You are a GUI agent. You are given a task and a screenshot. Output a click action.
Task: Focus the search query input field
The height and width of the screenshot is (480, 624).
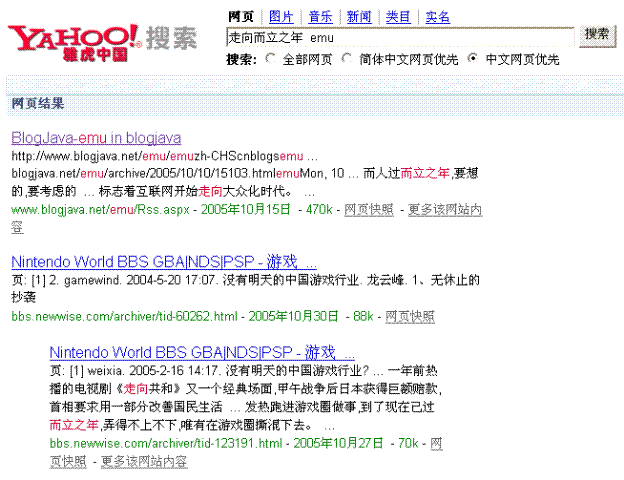[x=400, y=37]
